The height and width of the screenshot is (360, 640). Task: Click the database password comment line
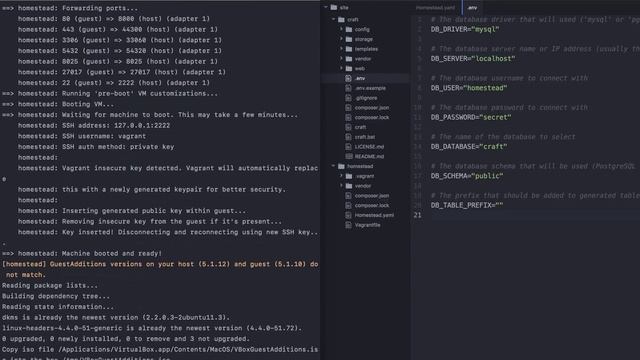coord(509,107)
